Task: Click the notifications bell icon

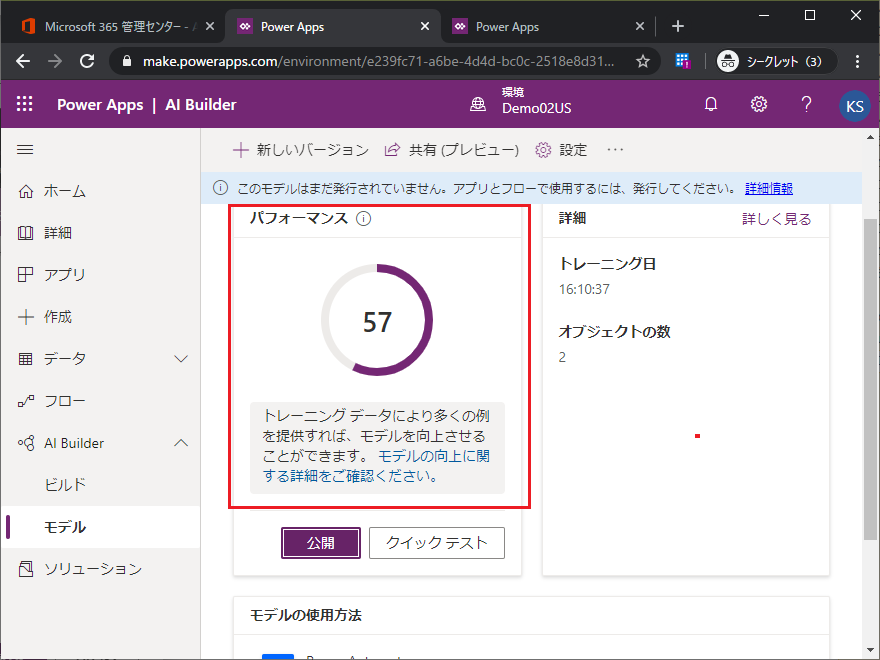Action: [x=711, y=105]
